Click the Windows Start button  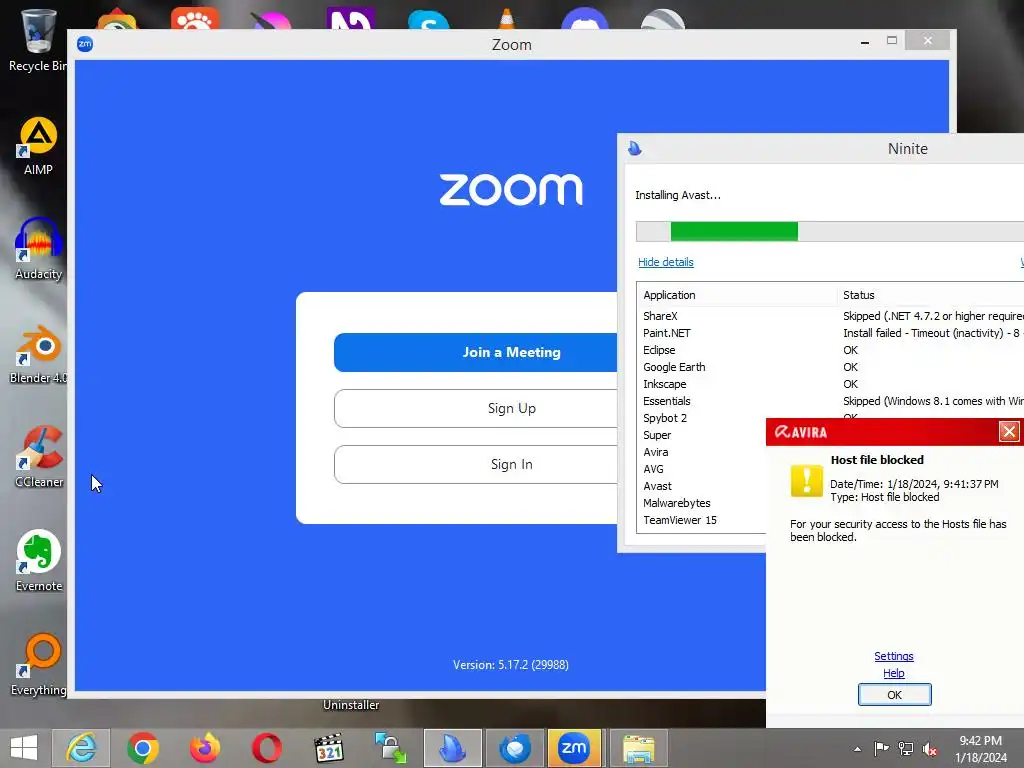24,748
